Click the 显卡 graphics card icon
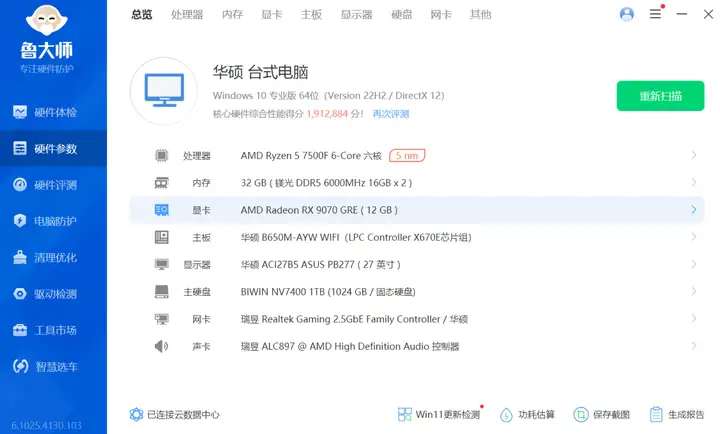The image size is (720, 434). 161,210
